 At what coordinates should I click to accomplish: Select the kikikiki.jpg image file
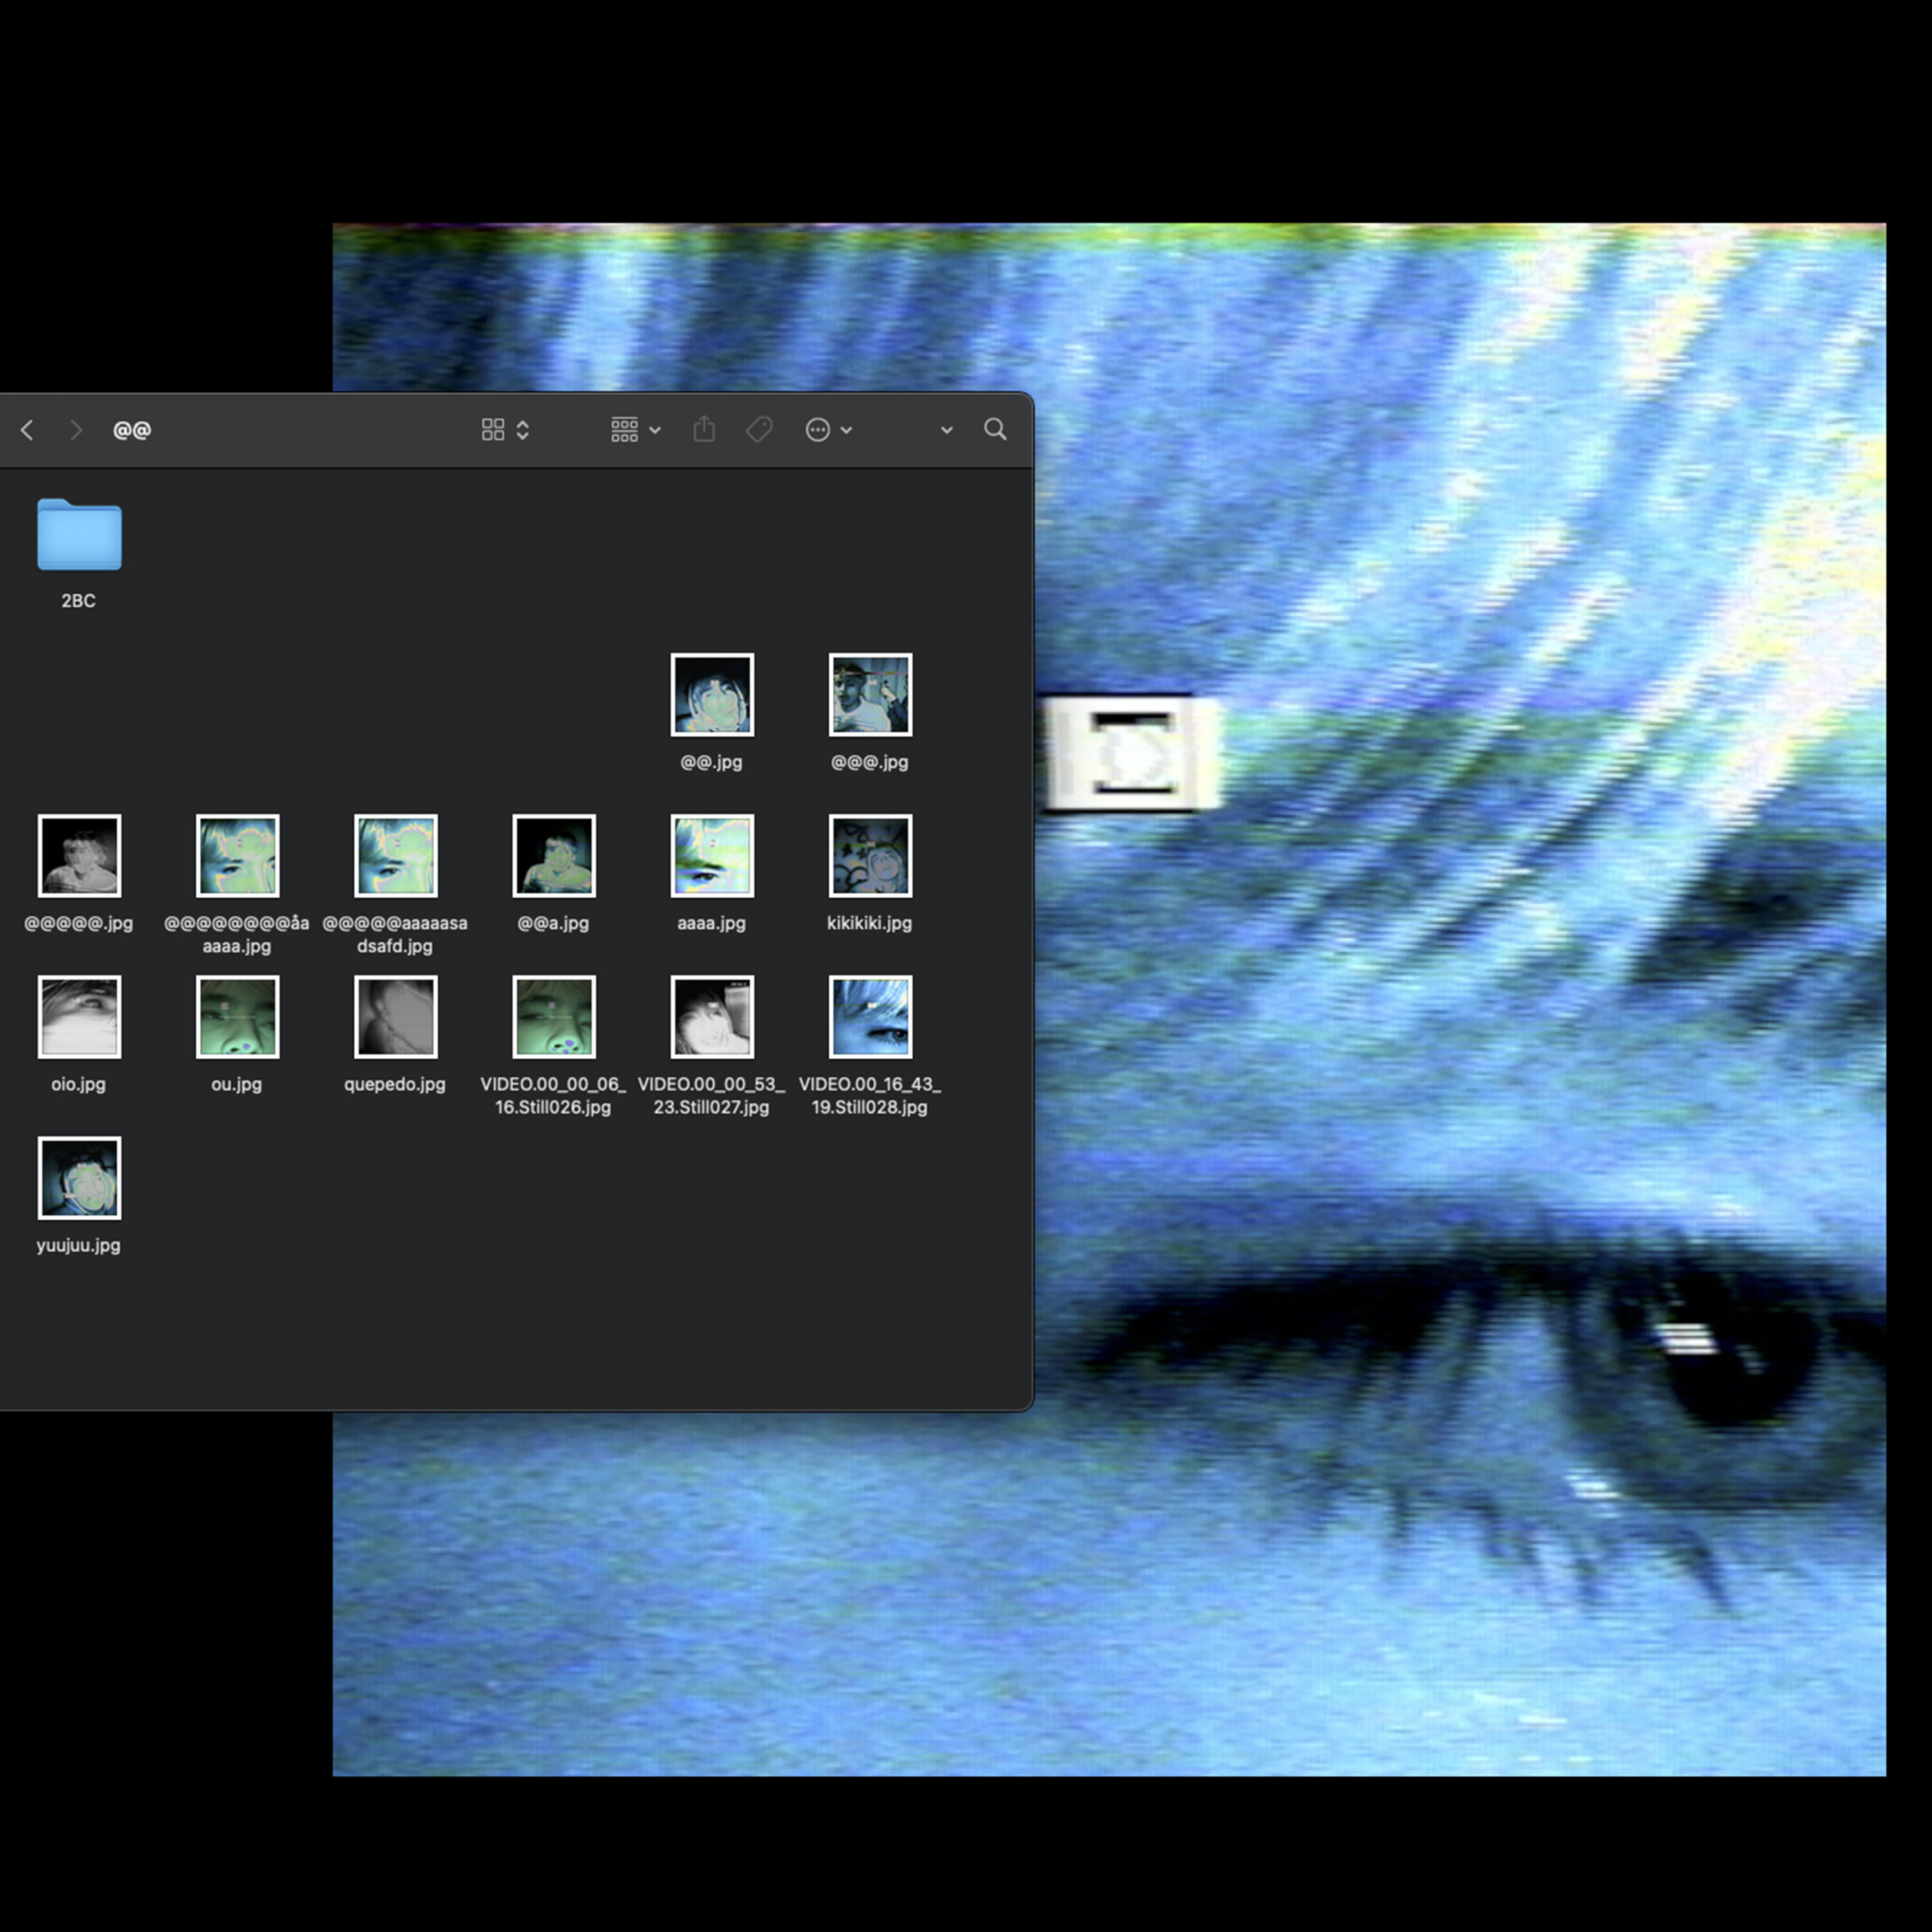(870, 856)
